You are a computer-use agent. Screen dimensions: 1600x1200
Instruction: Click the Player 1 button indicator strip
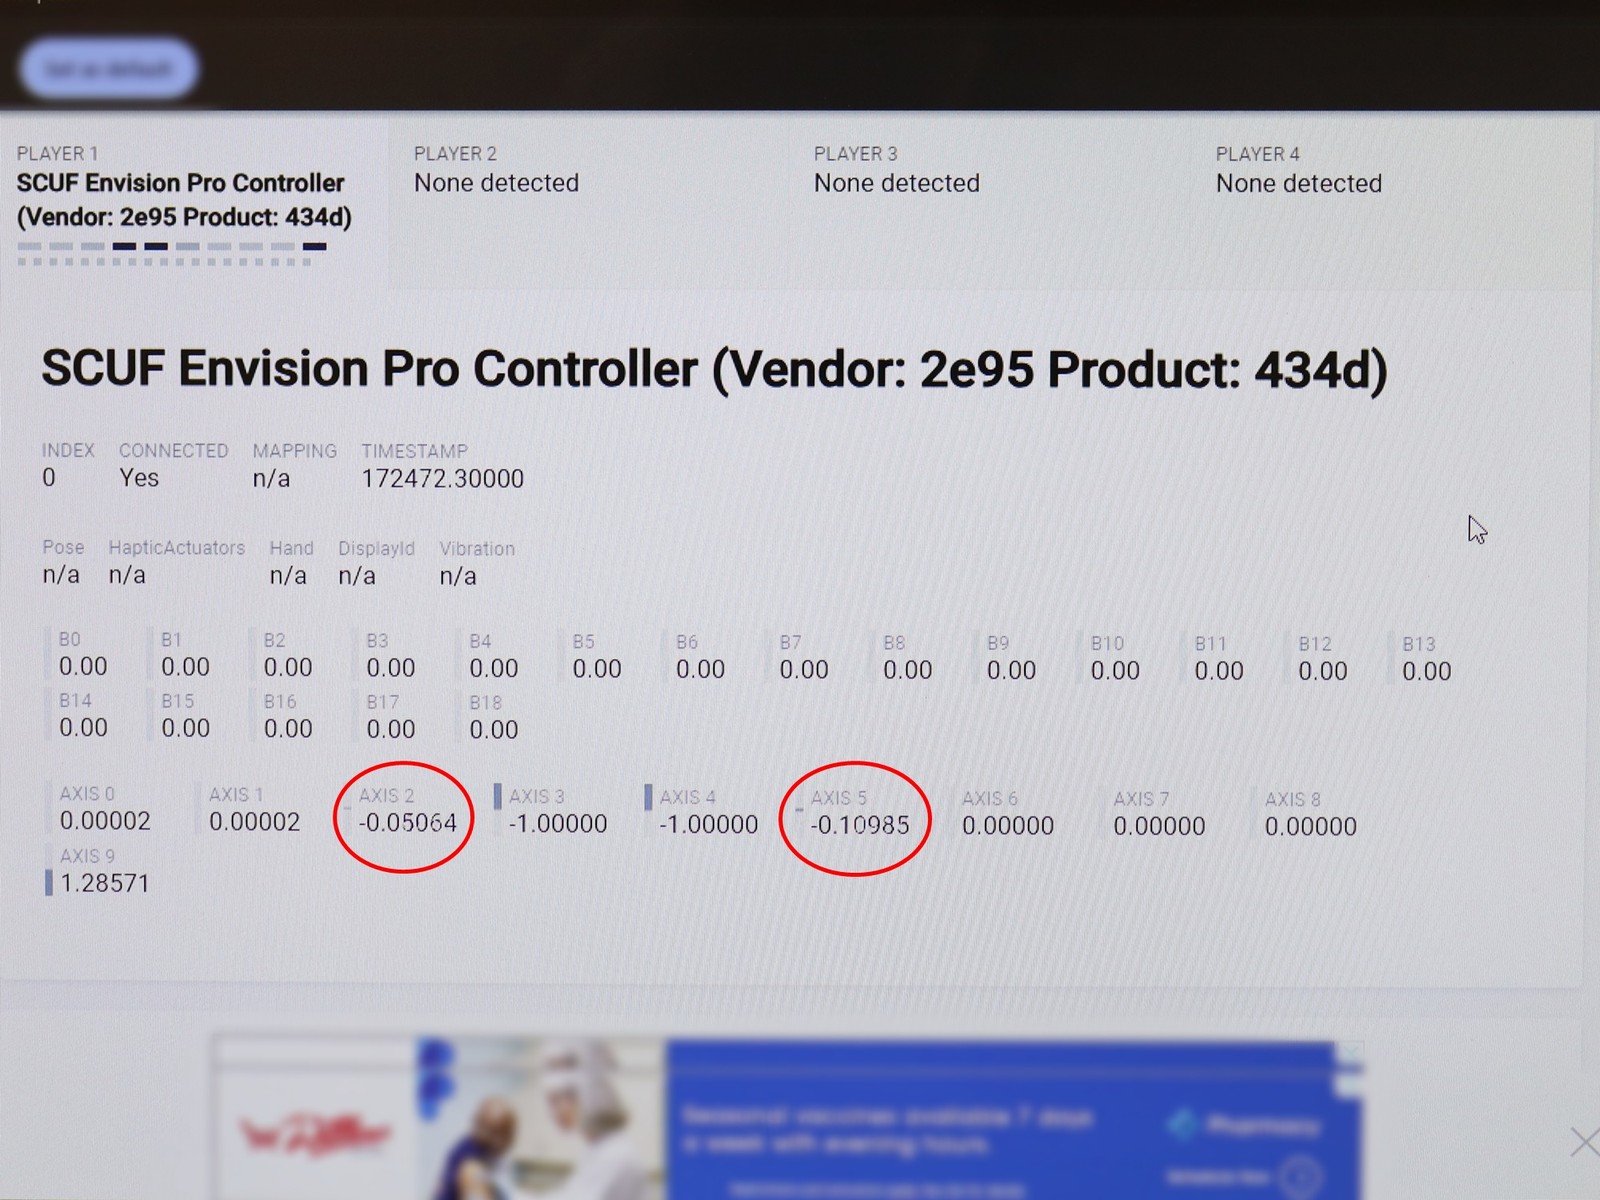(172, 254)
